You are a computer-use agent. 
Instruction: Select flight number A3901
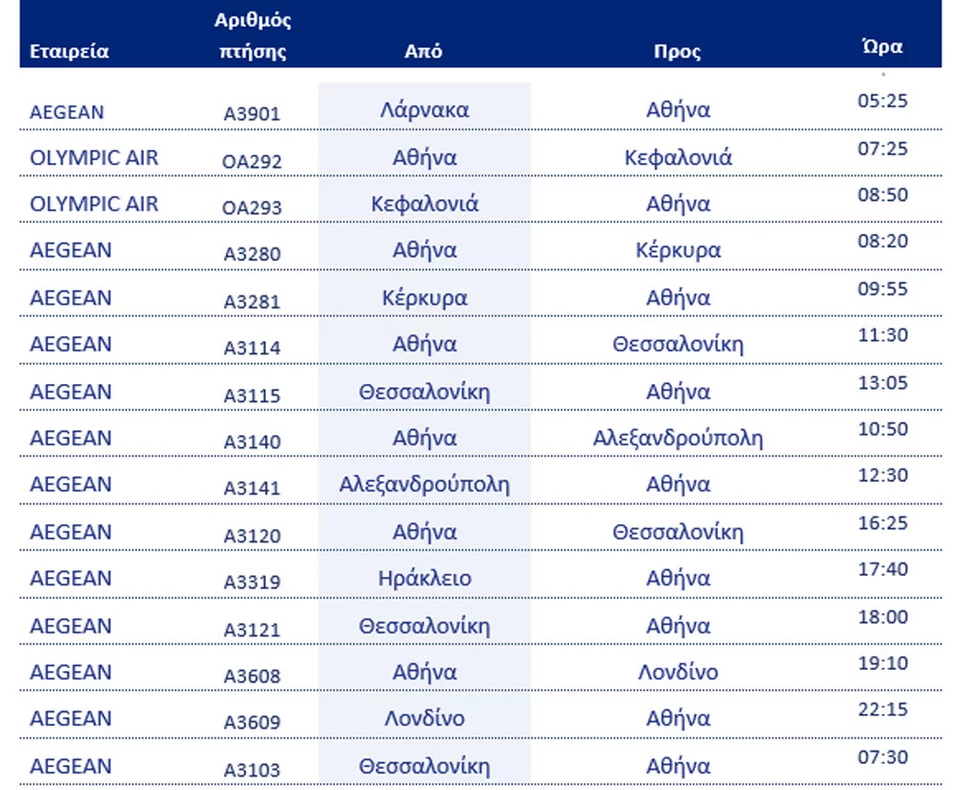point(252,114)
